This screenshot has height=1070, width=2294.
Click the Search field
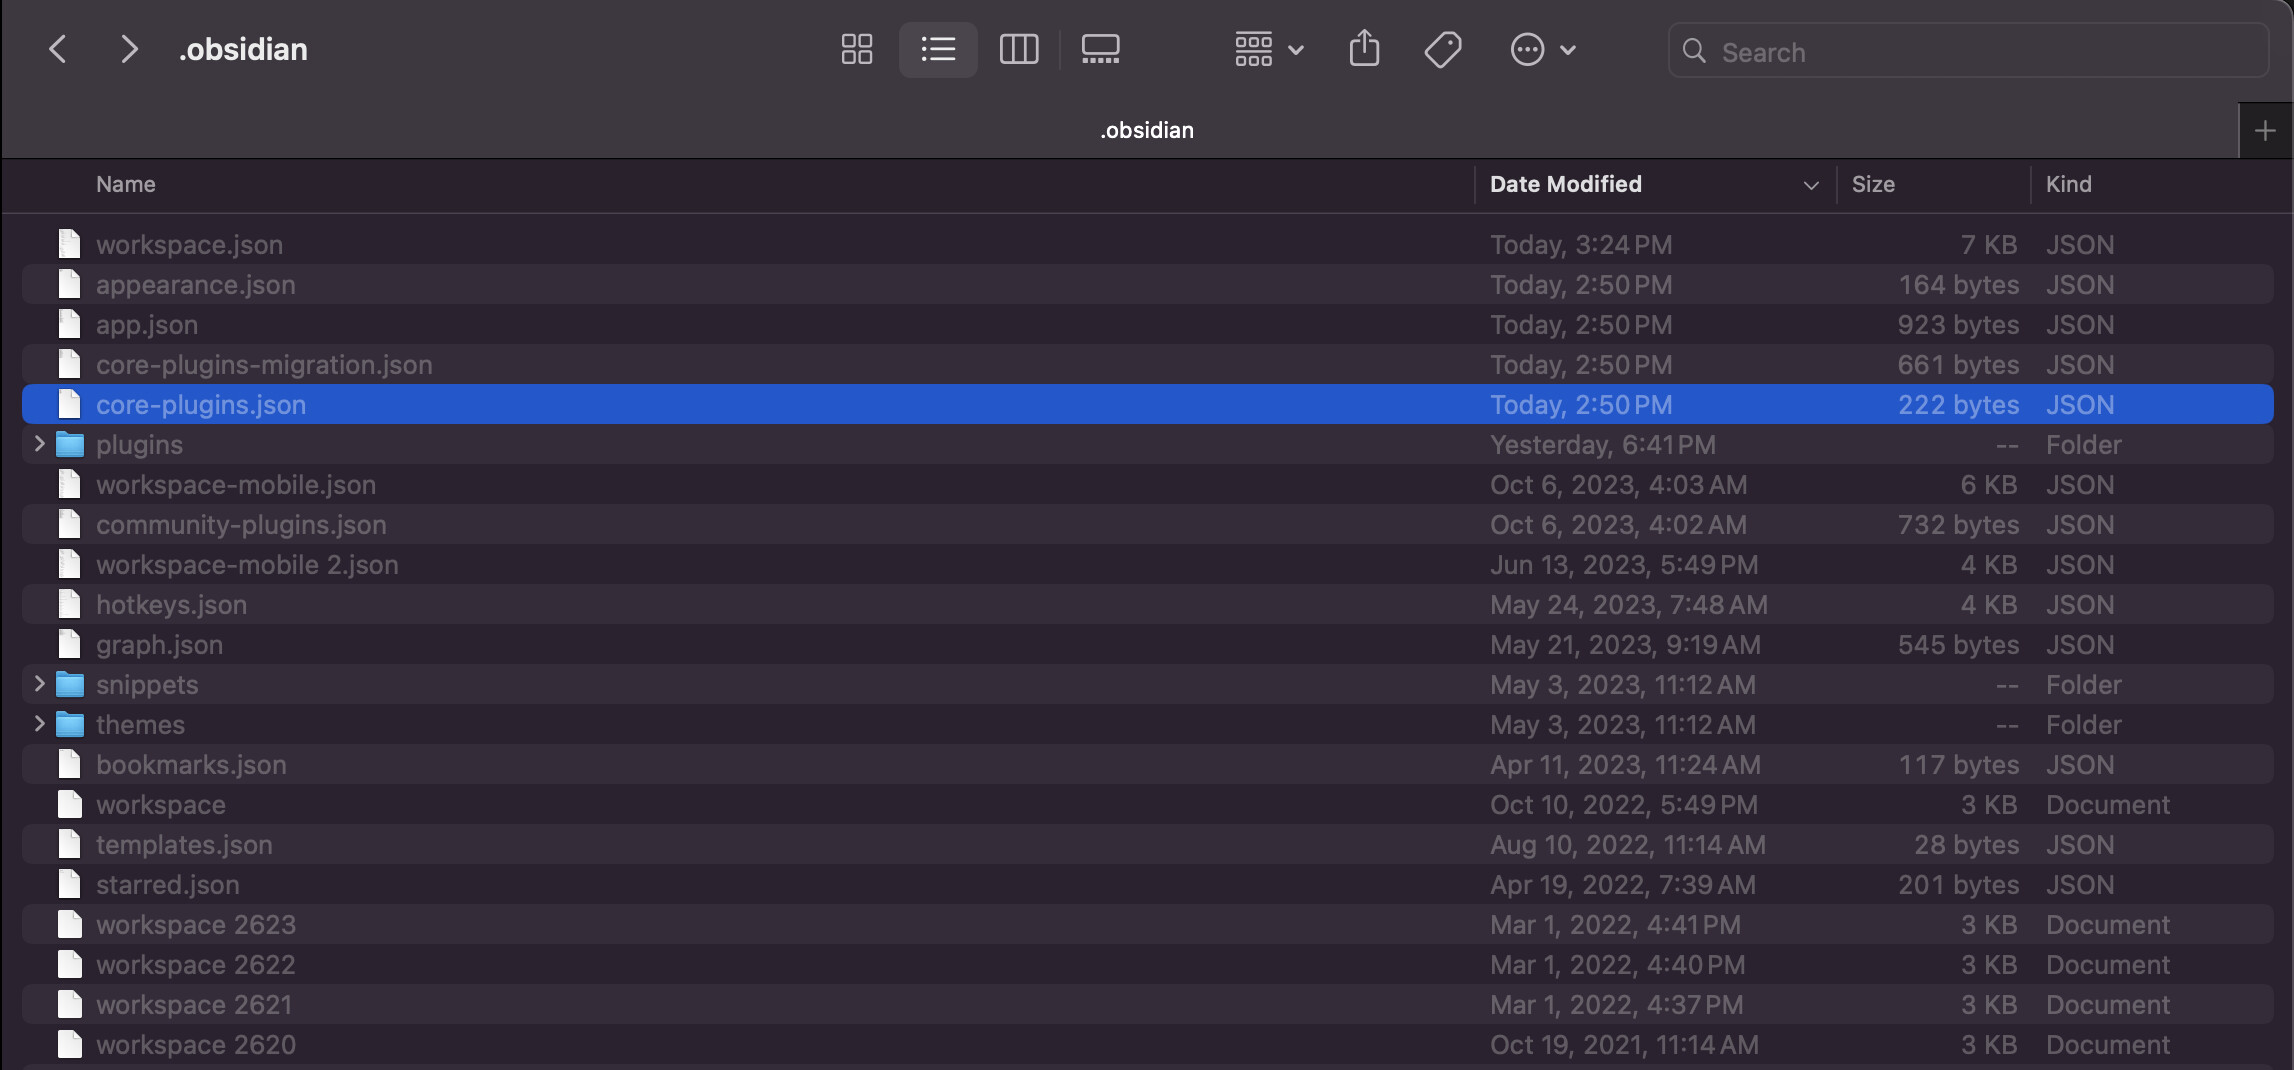1968,51
